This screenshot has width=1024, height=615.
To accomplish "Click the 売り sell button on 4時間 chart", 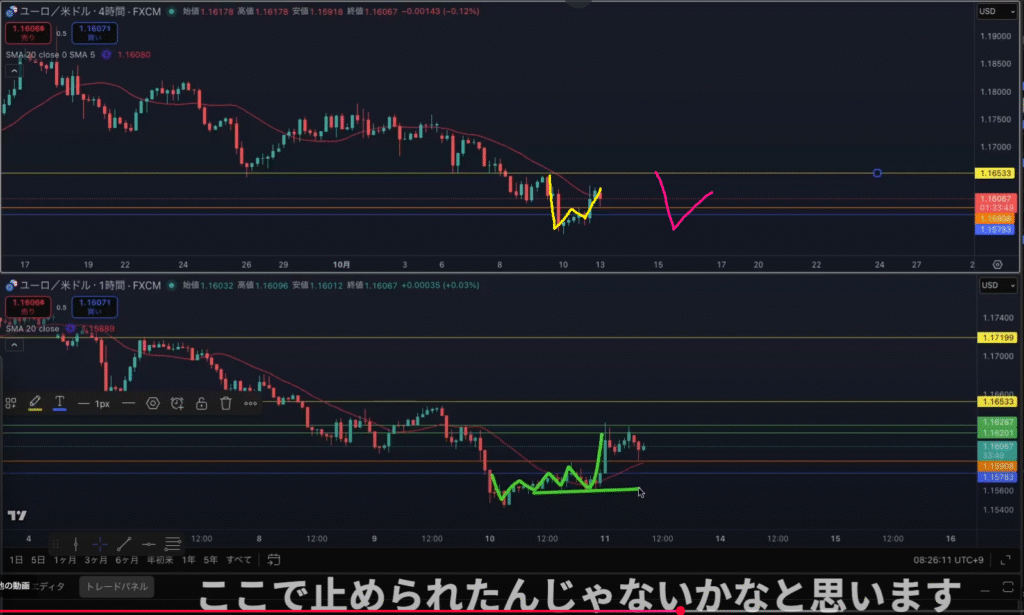I will pos(28,33).
